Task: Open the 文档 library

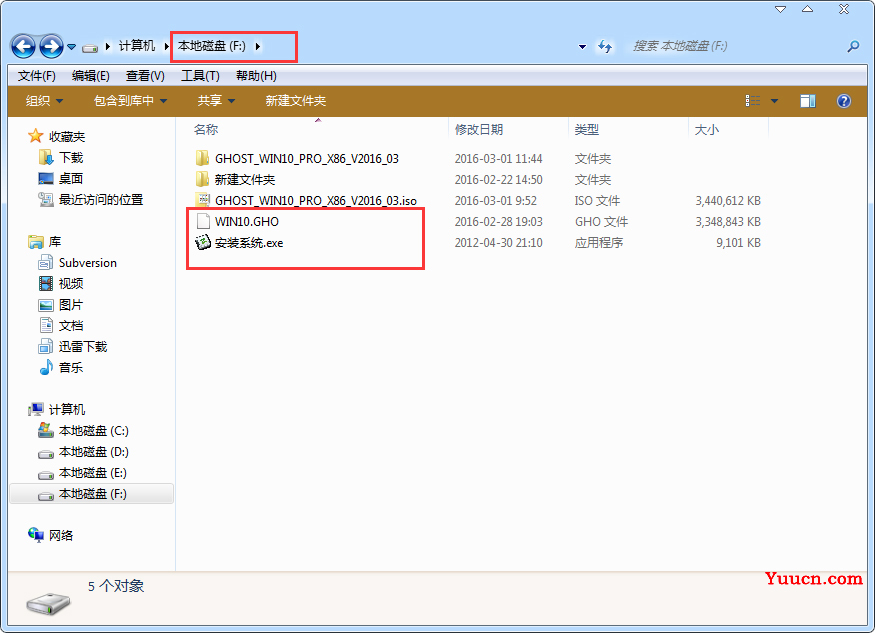Action: (71, 325)
